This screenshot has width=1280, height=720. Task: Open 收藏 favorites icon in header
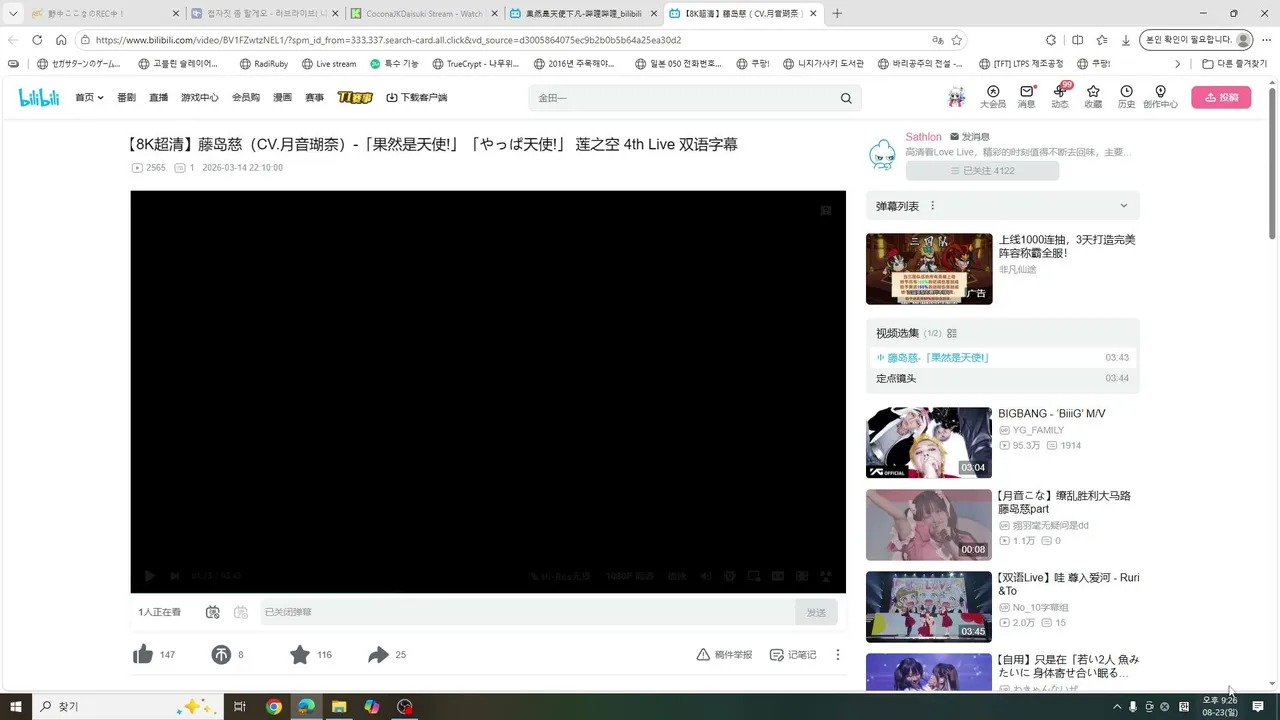click(x=1093, y=96)
